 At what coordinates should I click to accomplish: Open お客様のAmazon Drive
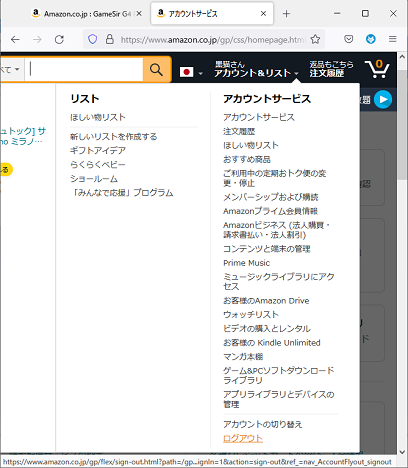pyautogui.click(x=266, y=301)
